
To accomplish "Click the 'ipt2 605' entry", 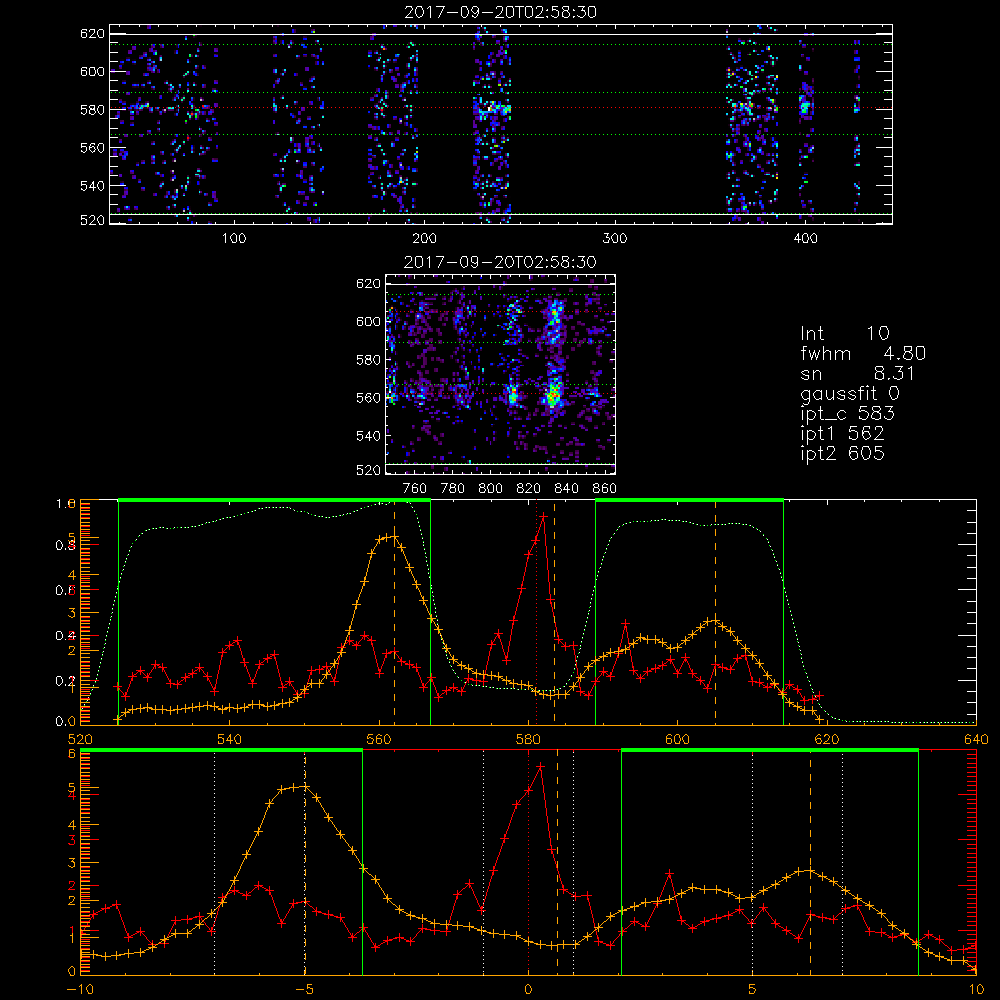I will pos(842,453).
